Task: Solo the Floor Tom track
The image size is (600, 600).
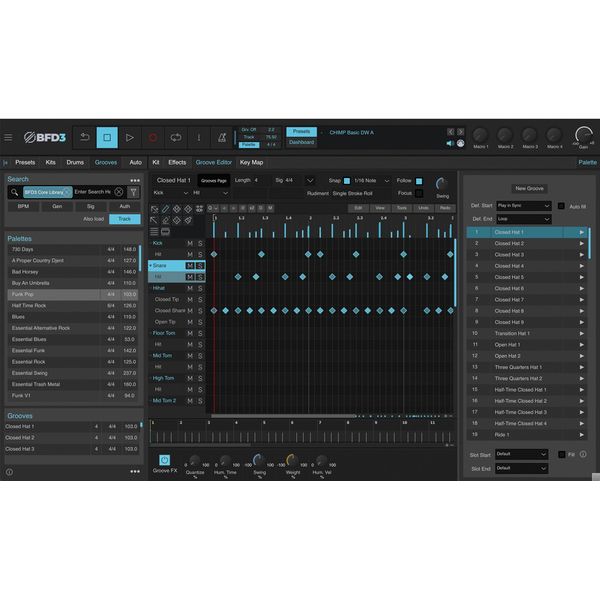Action: 200,333
